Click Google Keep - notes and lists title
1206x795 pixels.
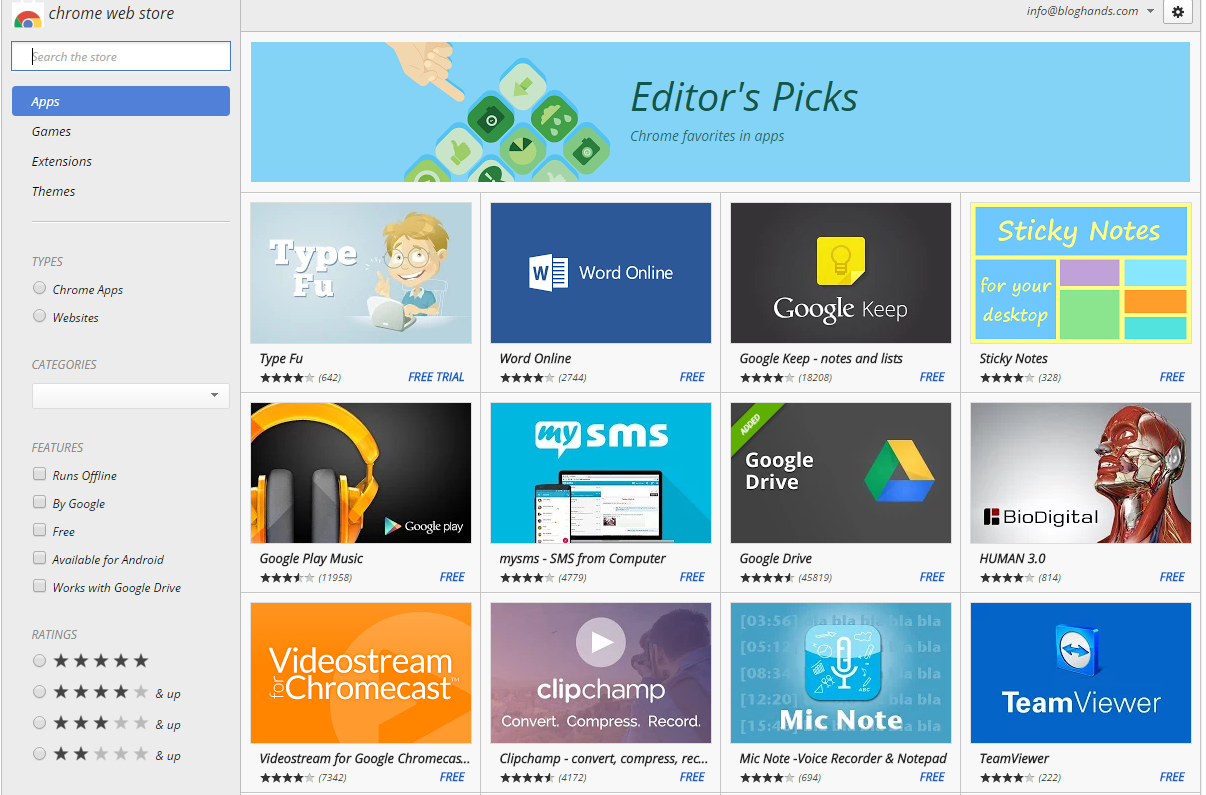click(821, 358)
